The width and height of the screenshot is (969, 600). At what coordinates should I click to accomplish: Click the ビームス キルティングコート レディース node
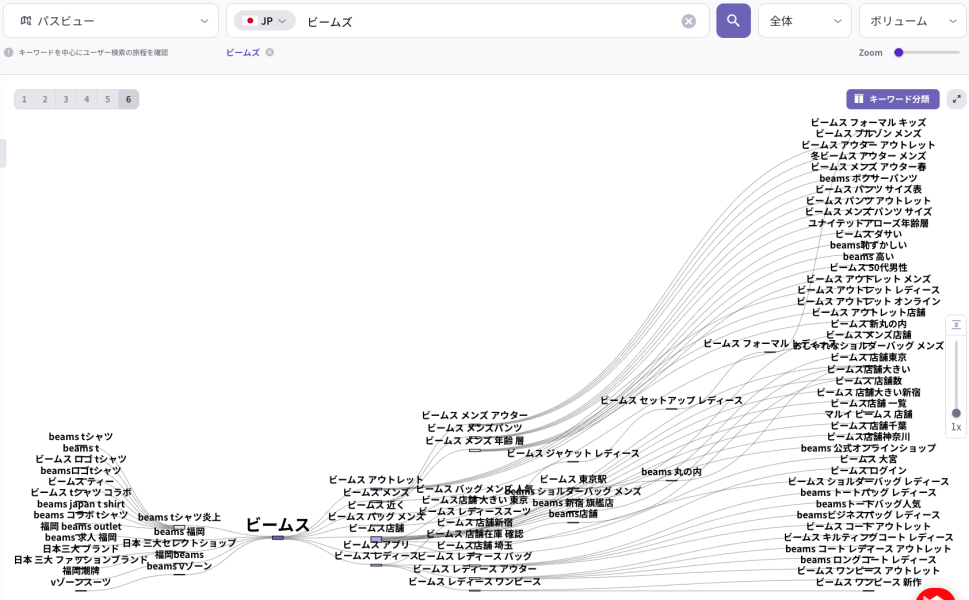click(868, 538)
